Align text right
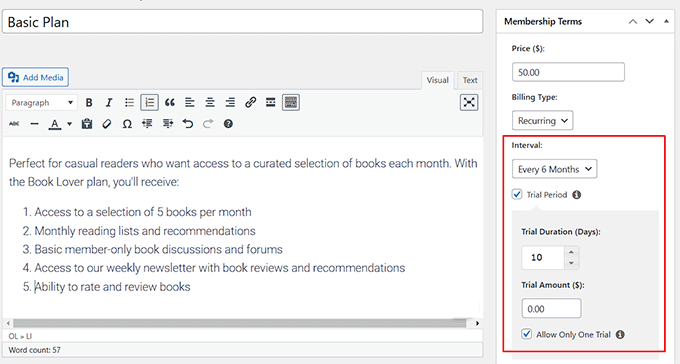 tap(230, 103)
